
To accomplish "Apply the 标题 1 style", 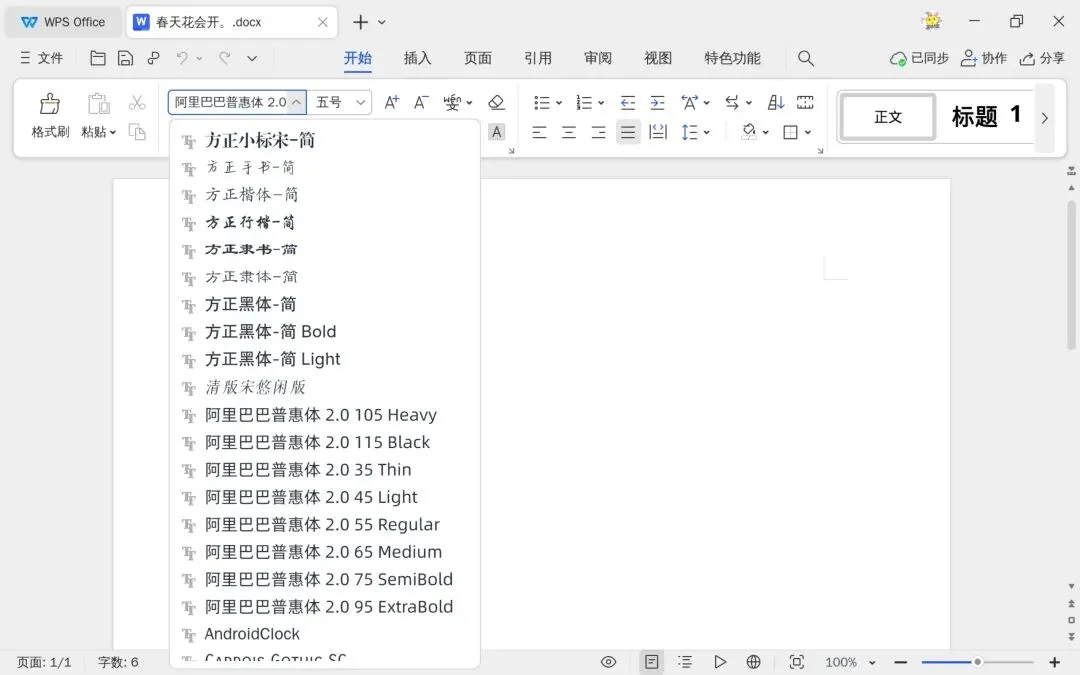I will tap(986, 116).
